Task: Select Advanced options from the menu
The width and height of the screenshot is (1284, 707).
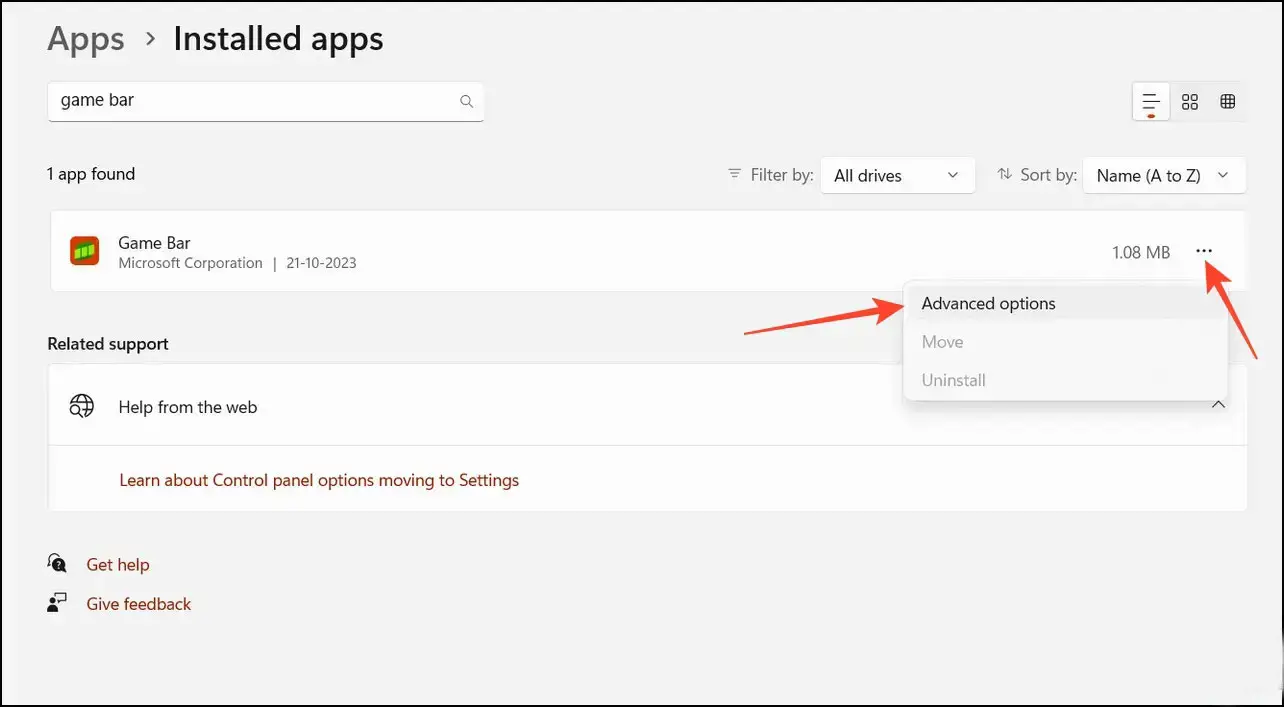Action: [x=1065, y=303]
